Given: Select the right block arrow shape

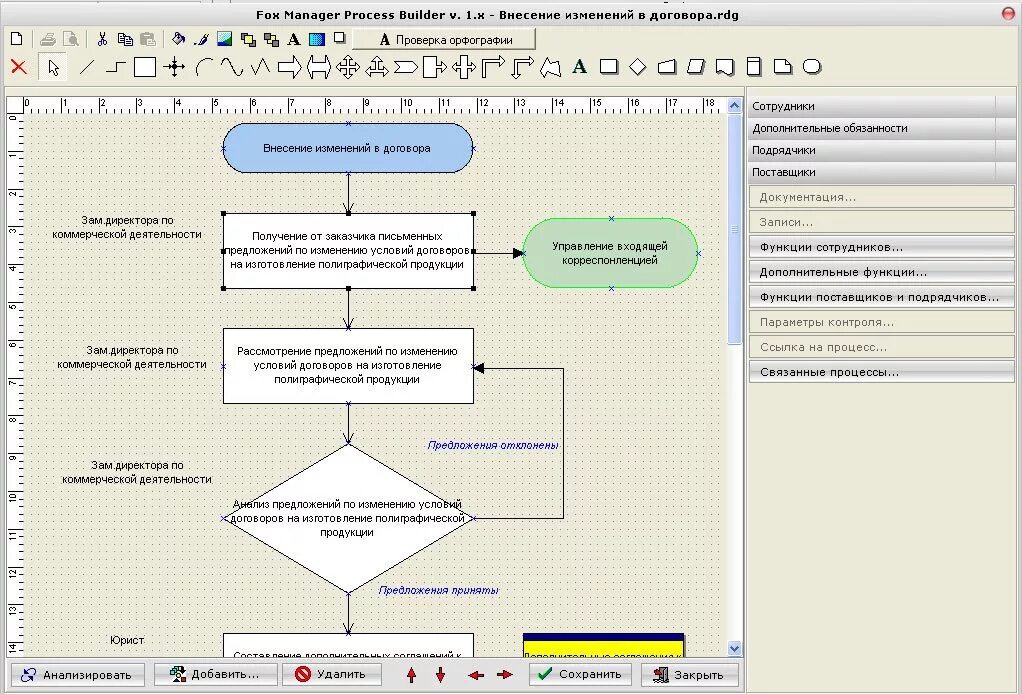Looking at the screenshot, I should pyautogui.click(x=289, y=66).
